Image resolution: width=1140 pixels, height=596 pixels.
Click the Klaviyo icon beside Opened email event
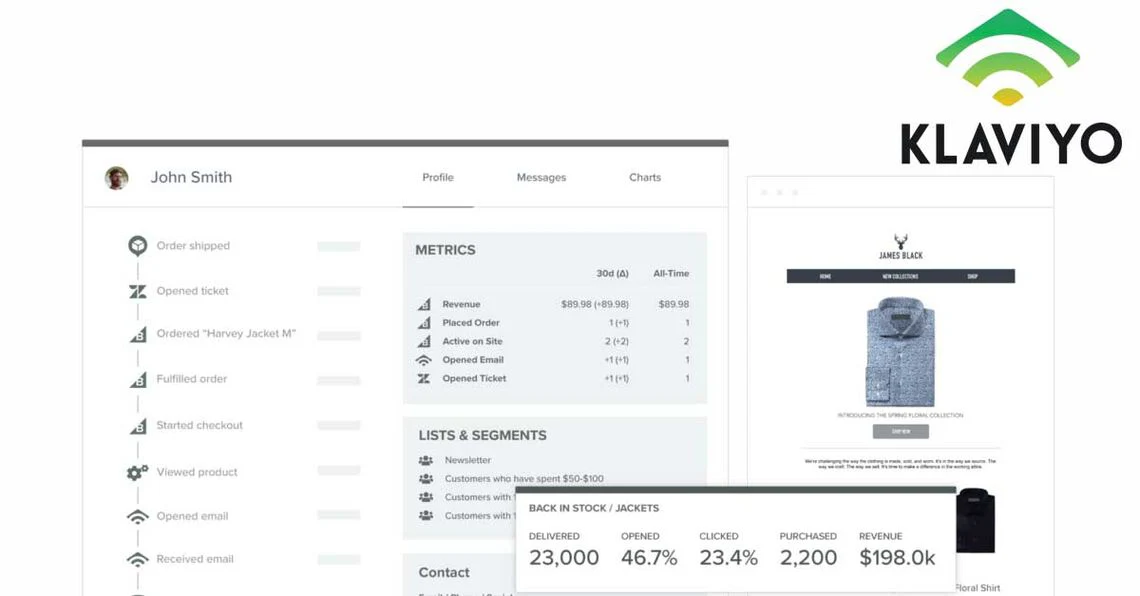[137, 517]
